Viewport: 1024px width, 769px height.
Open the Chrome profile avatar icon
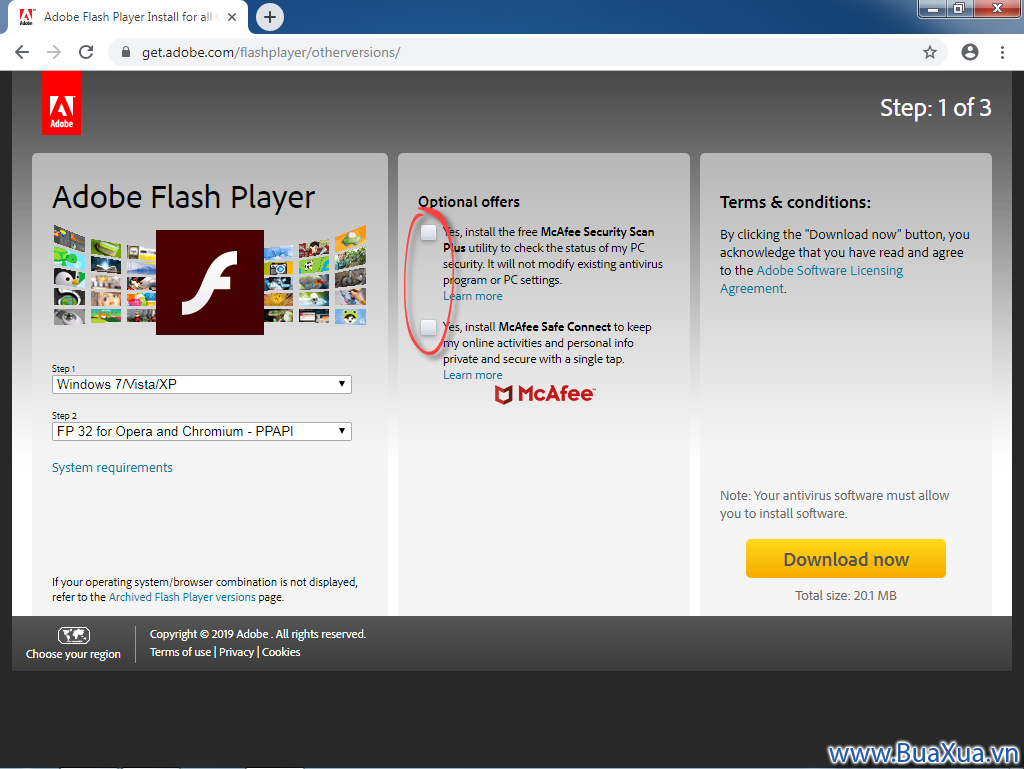(x=970, y=52)
